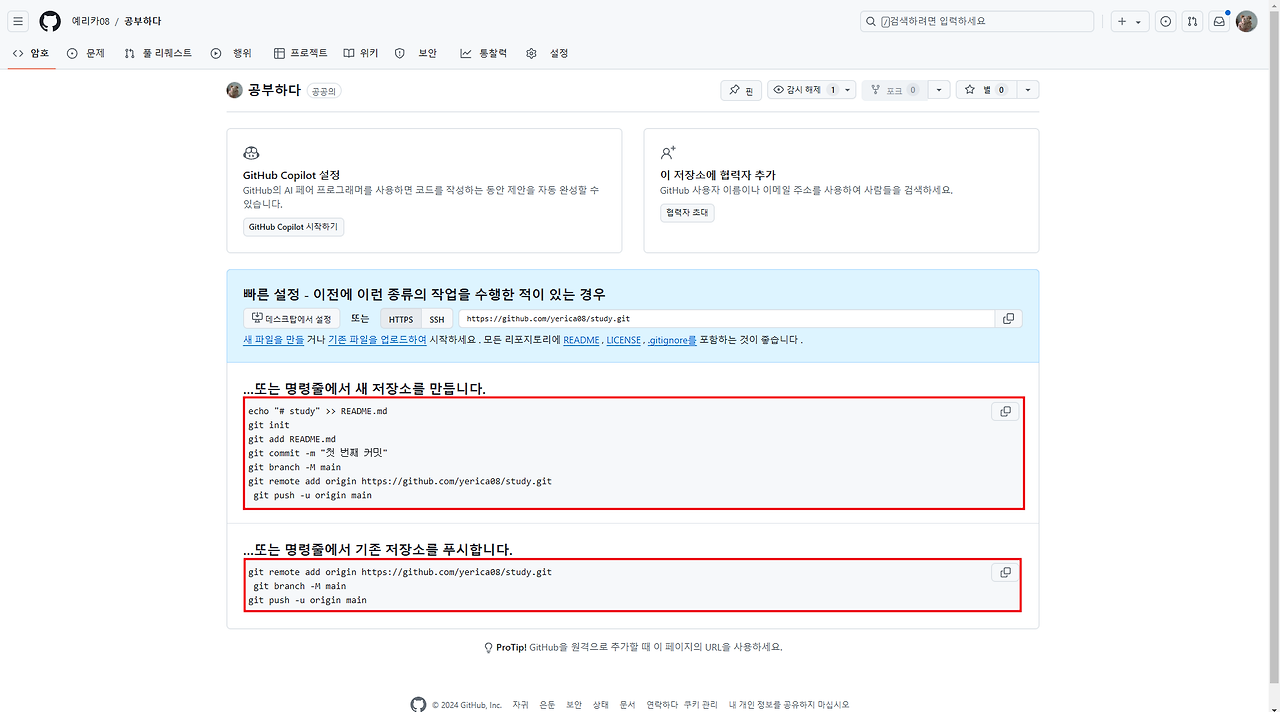This screenshot has height=712, width=1280.
Task: Switch to the 설정 (Settings) tab
Action: (547, 53)
